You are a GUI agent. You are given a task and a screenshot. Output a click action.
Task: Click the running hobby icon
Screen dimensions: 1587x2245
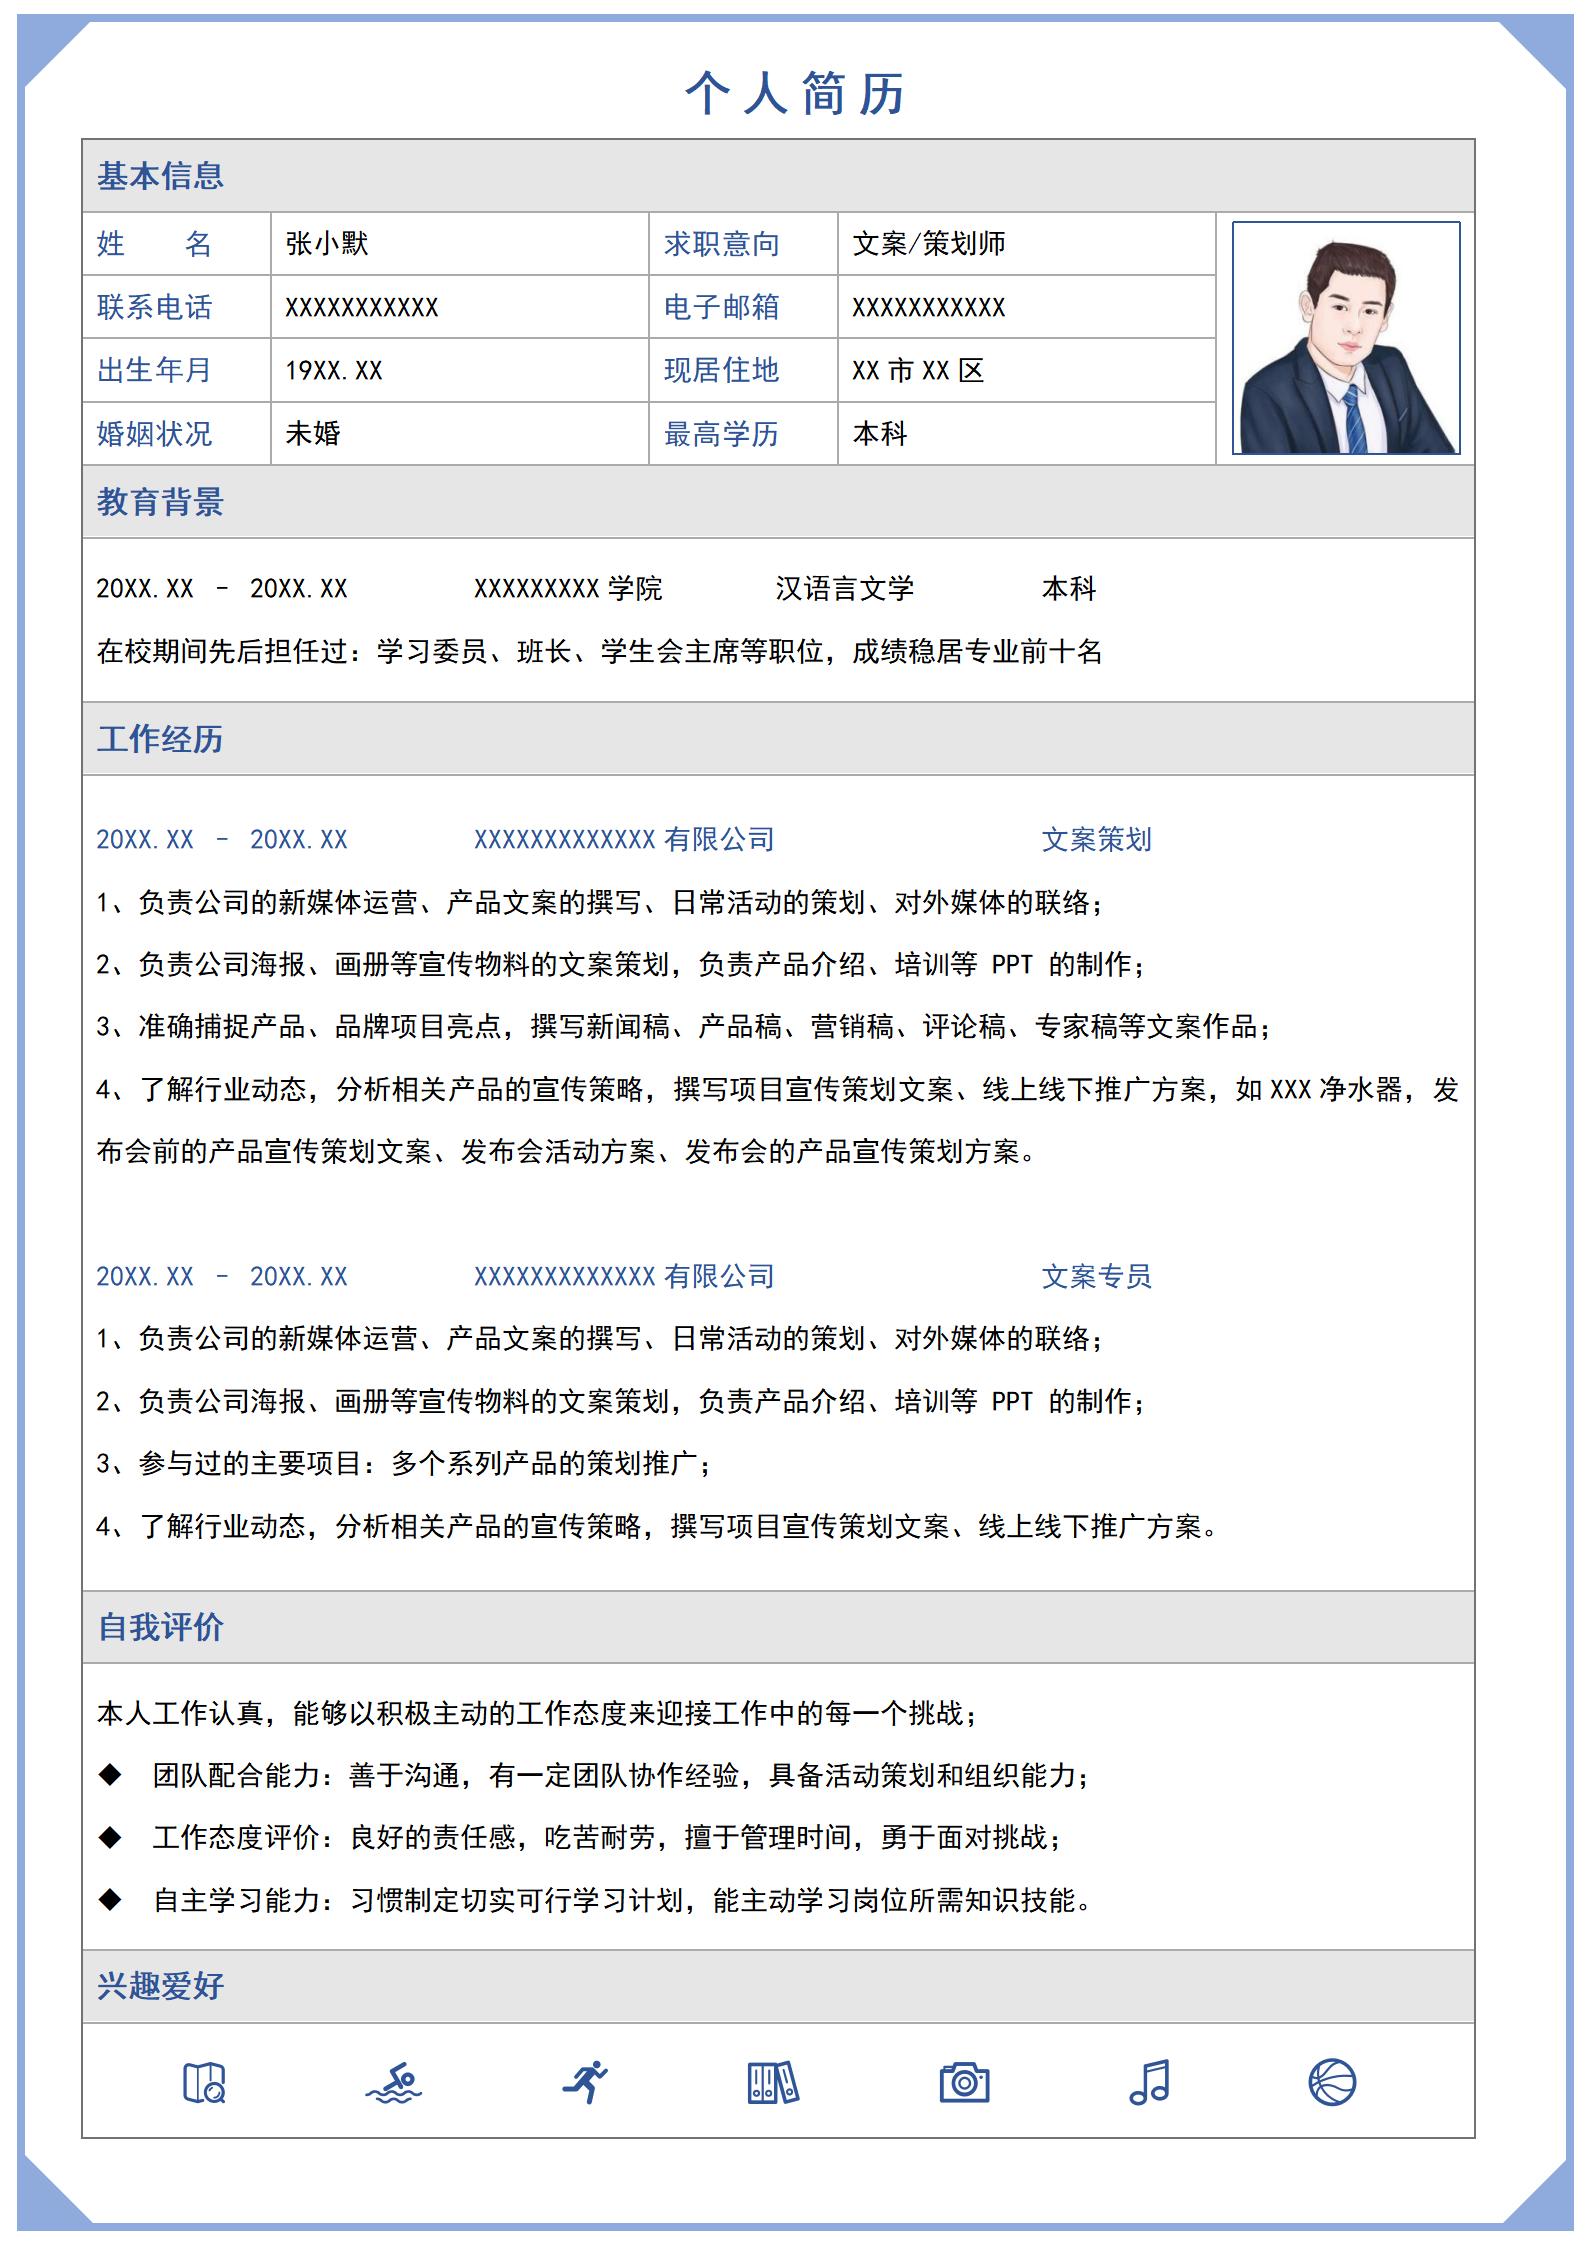(x=585, y=2082)
